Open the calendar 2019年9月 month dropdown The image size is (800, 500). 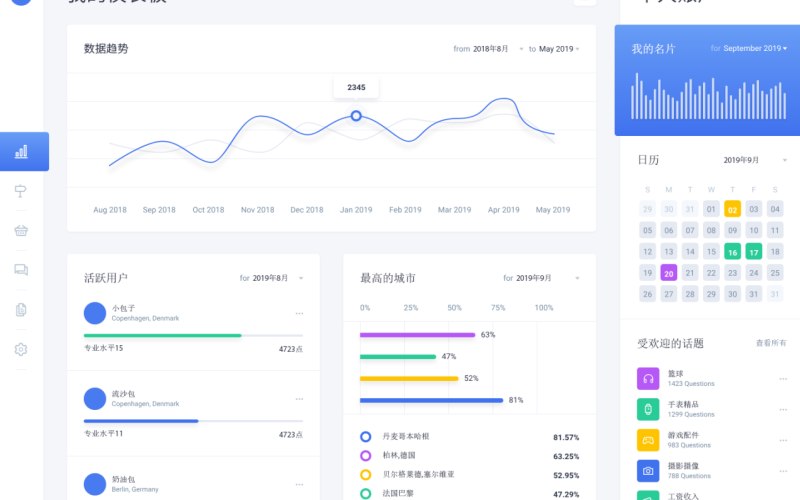coord(755,160)
